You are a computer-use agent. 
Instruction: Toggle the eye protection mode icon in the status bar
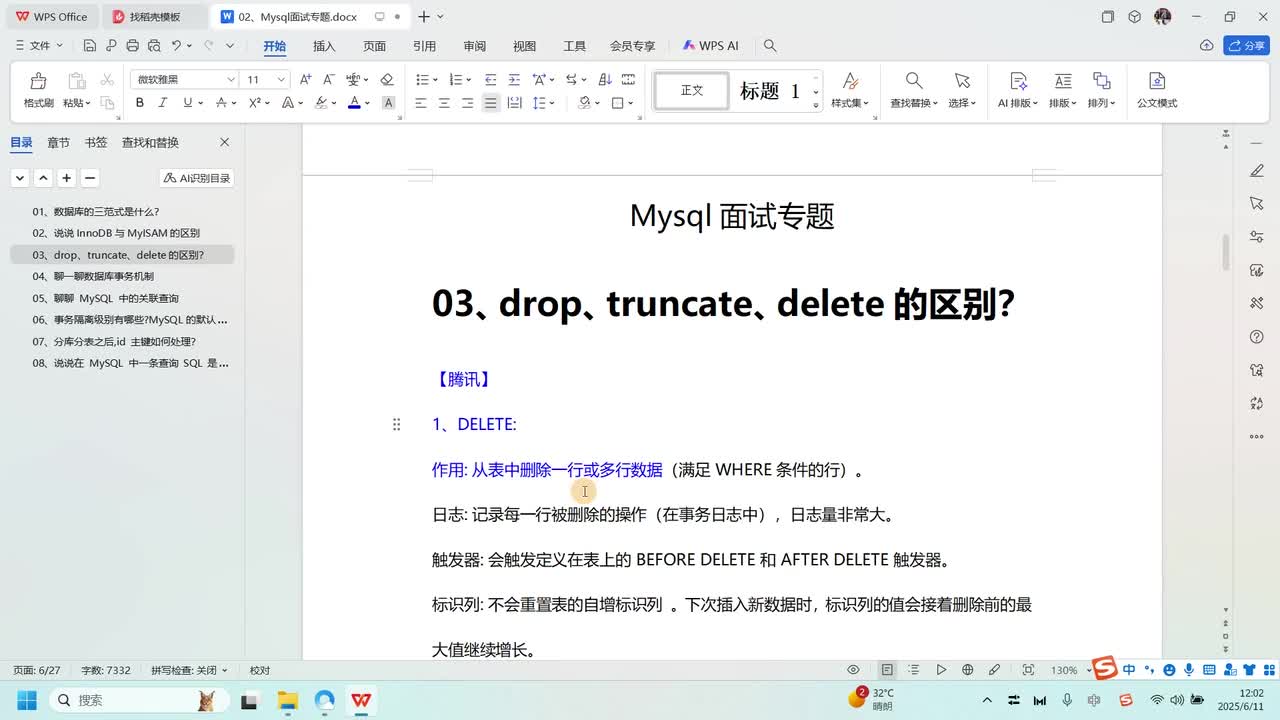(x=853, y=670)
